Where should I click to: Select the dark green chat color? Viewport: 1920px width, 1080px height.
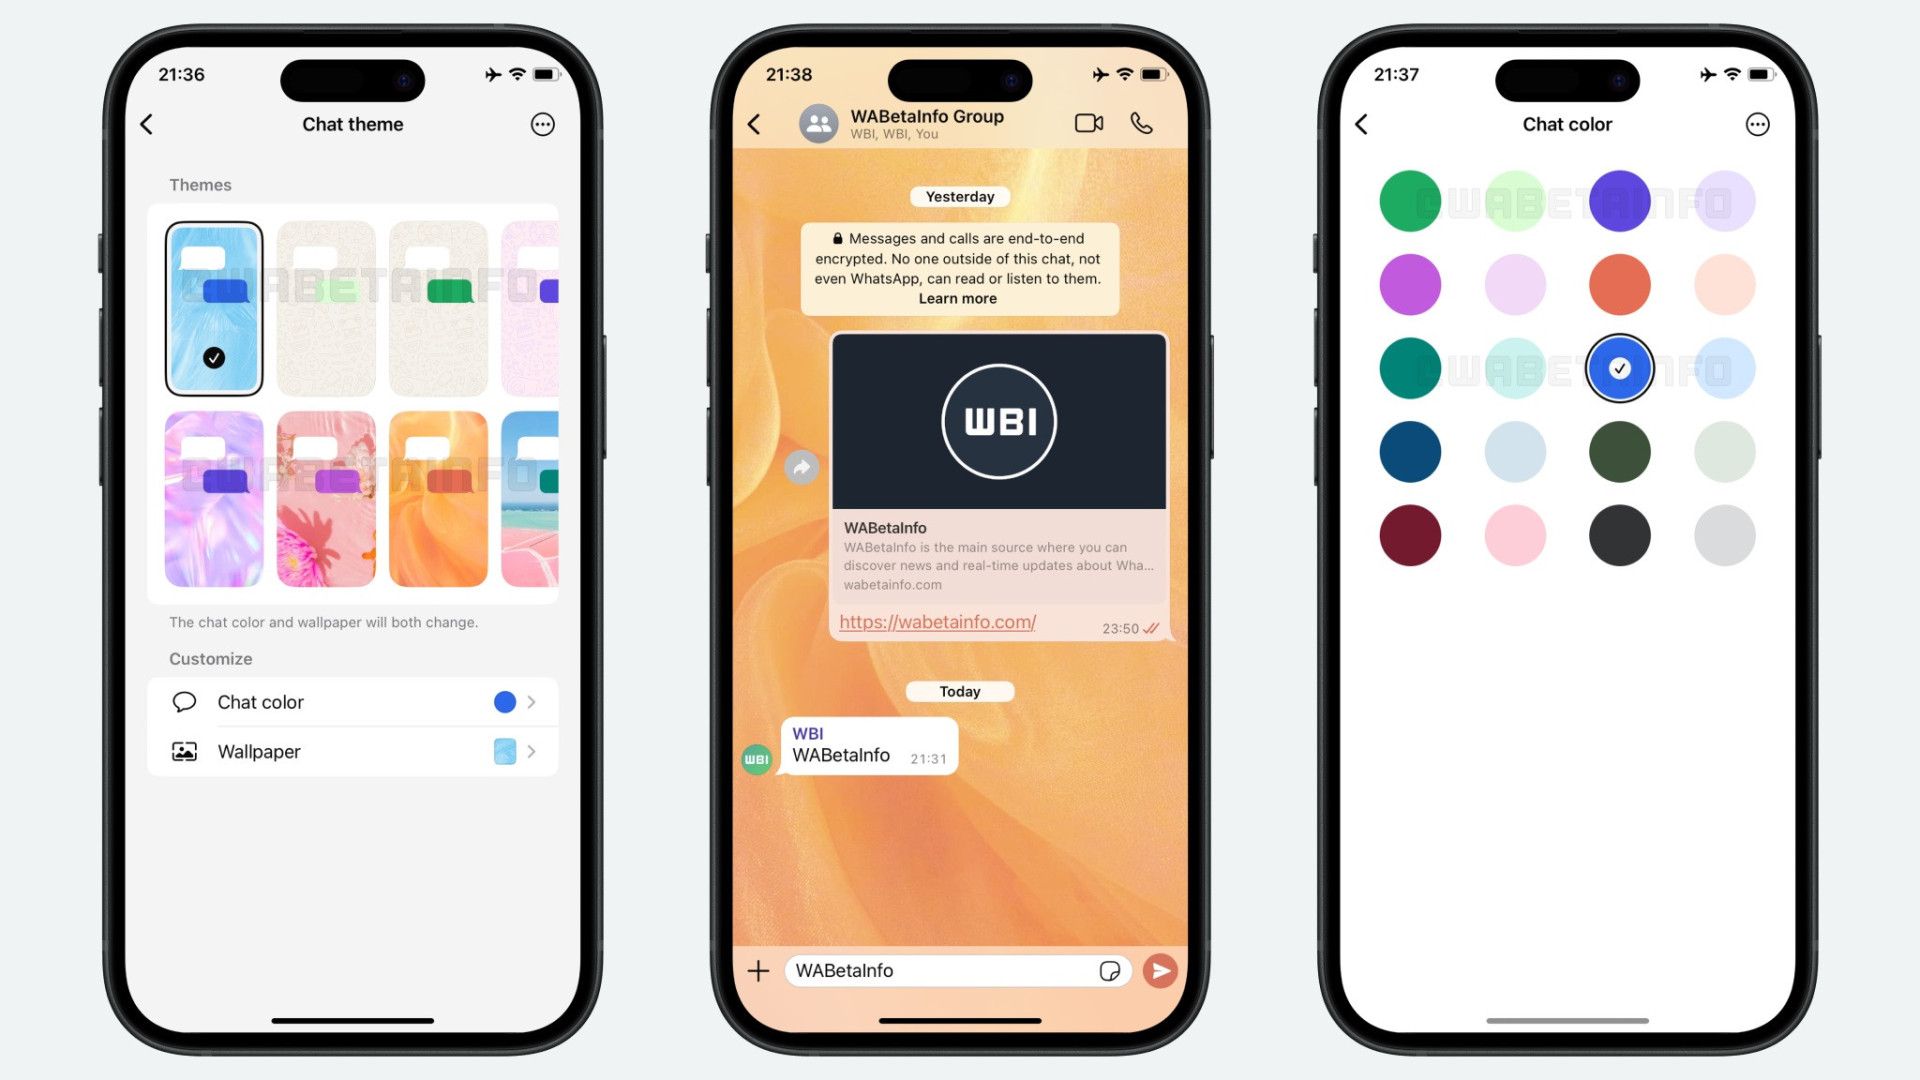pos(1619,451)
